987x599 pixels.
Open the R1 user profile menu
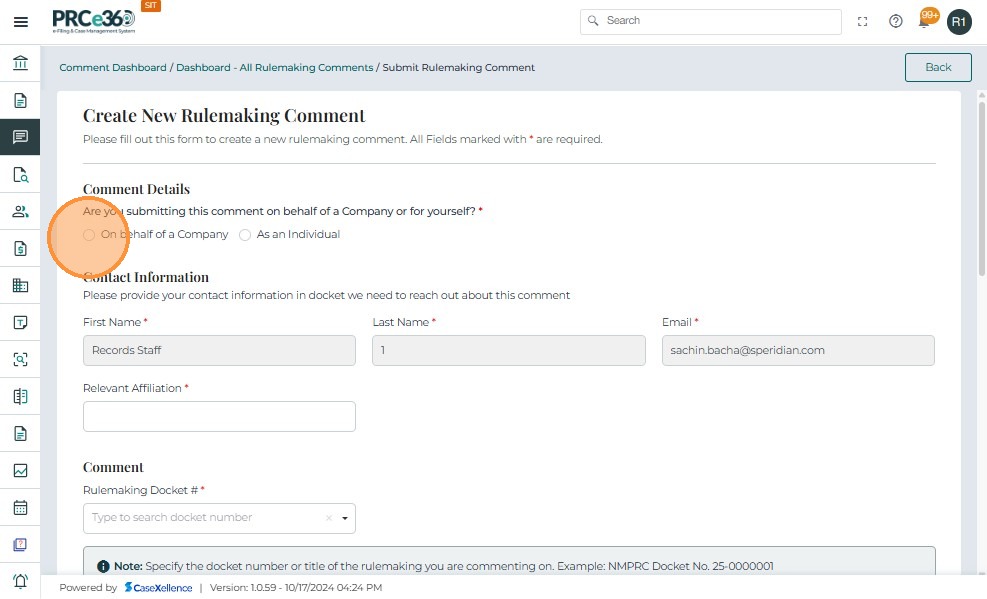click(959, 22)
